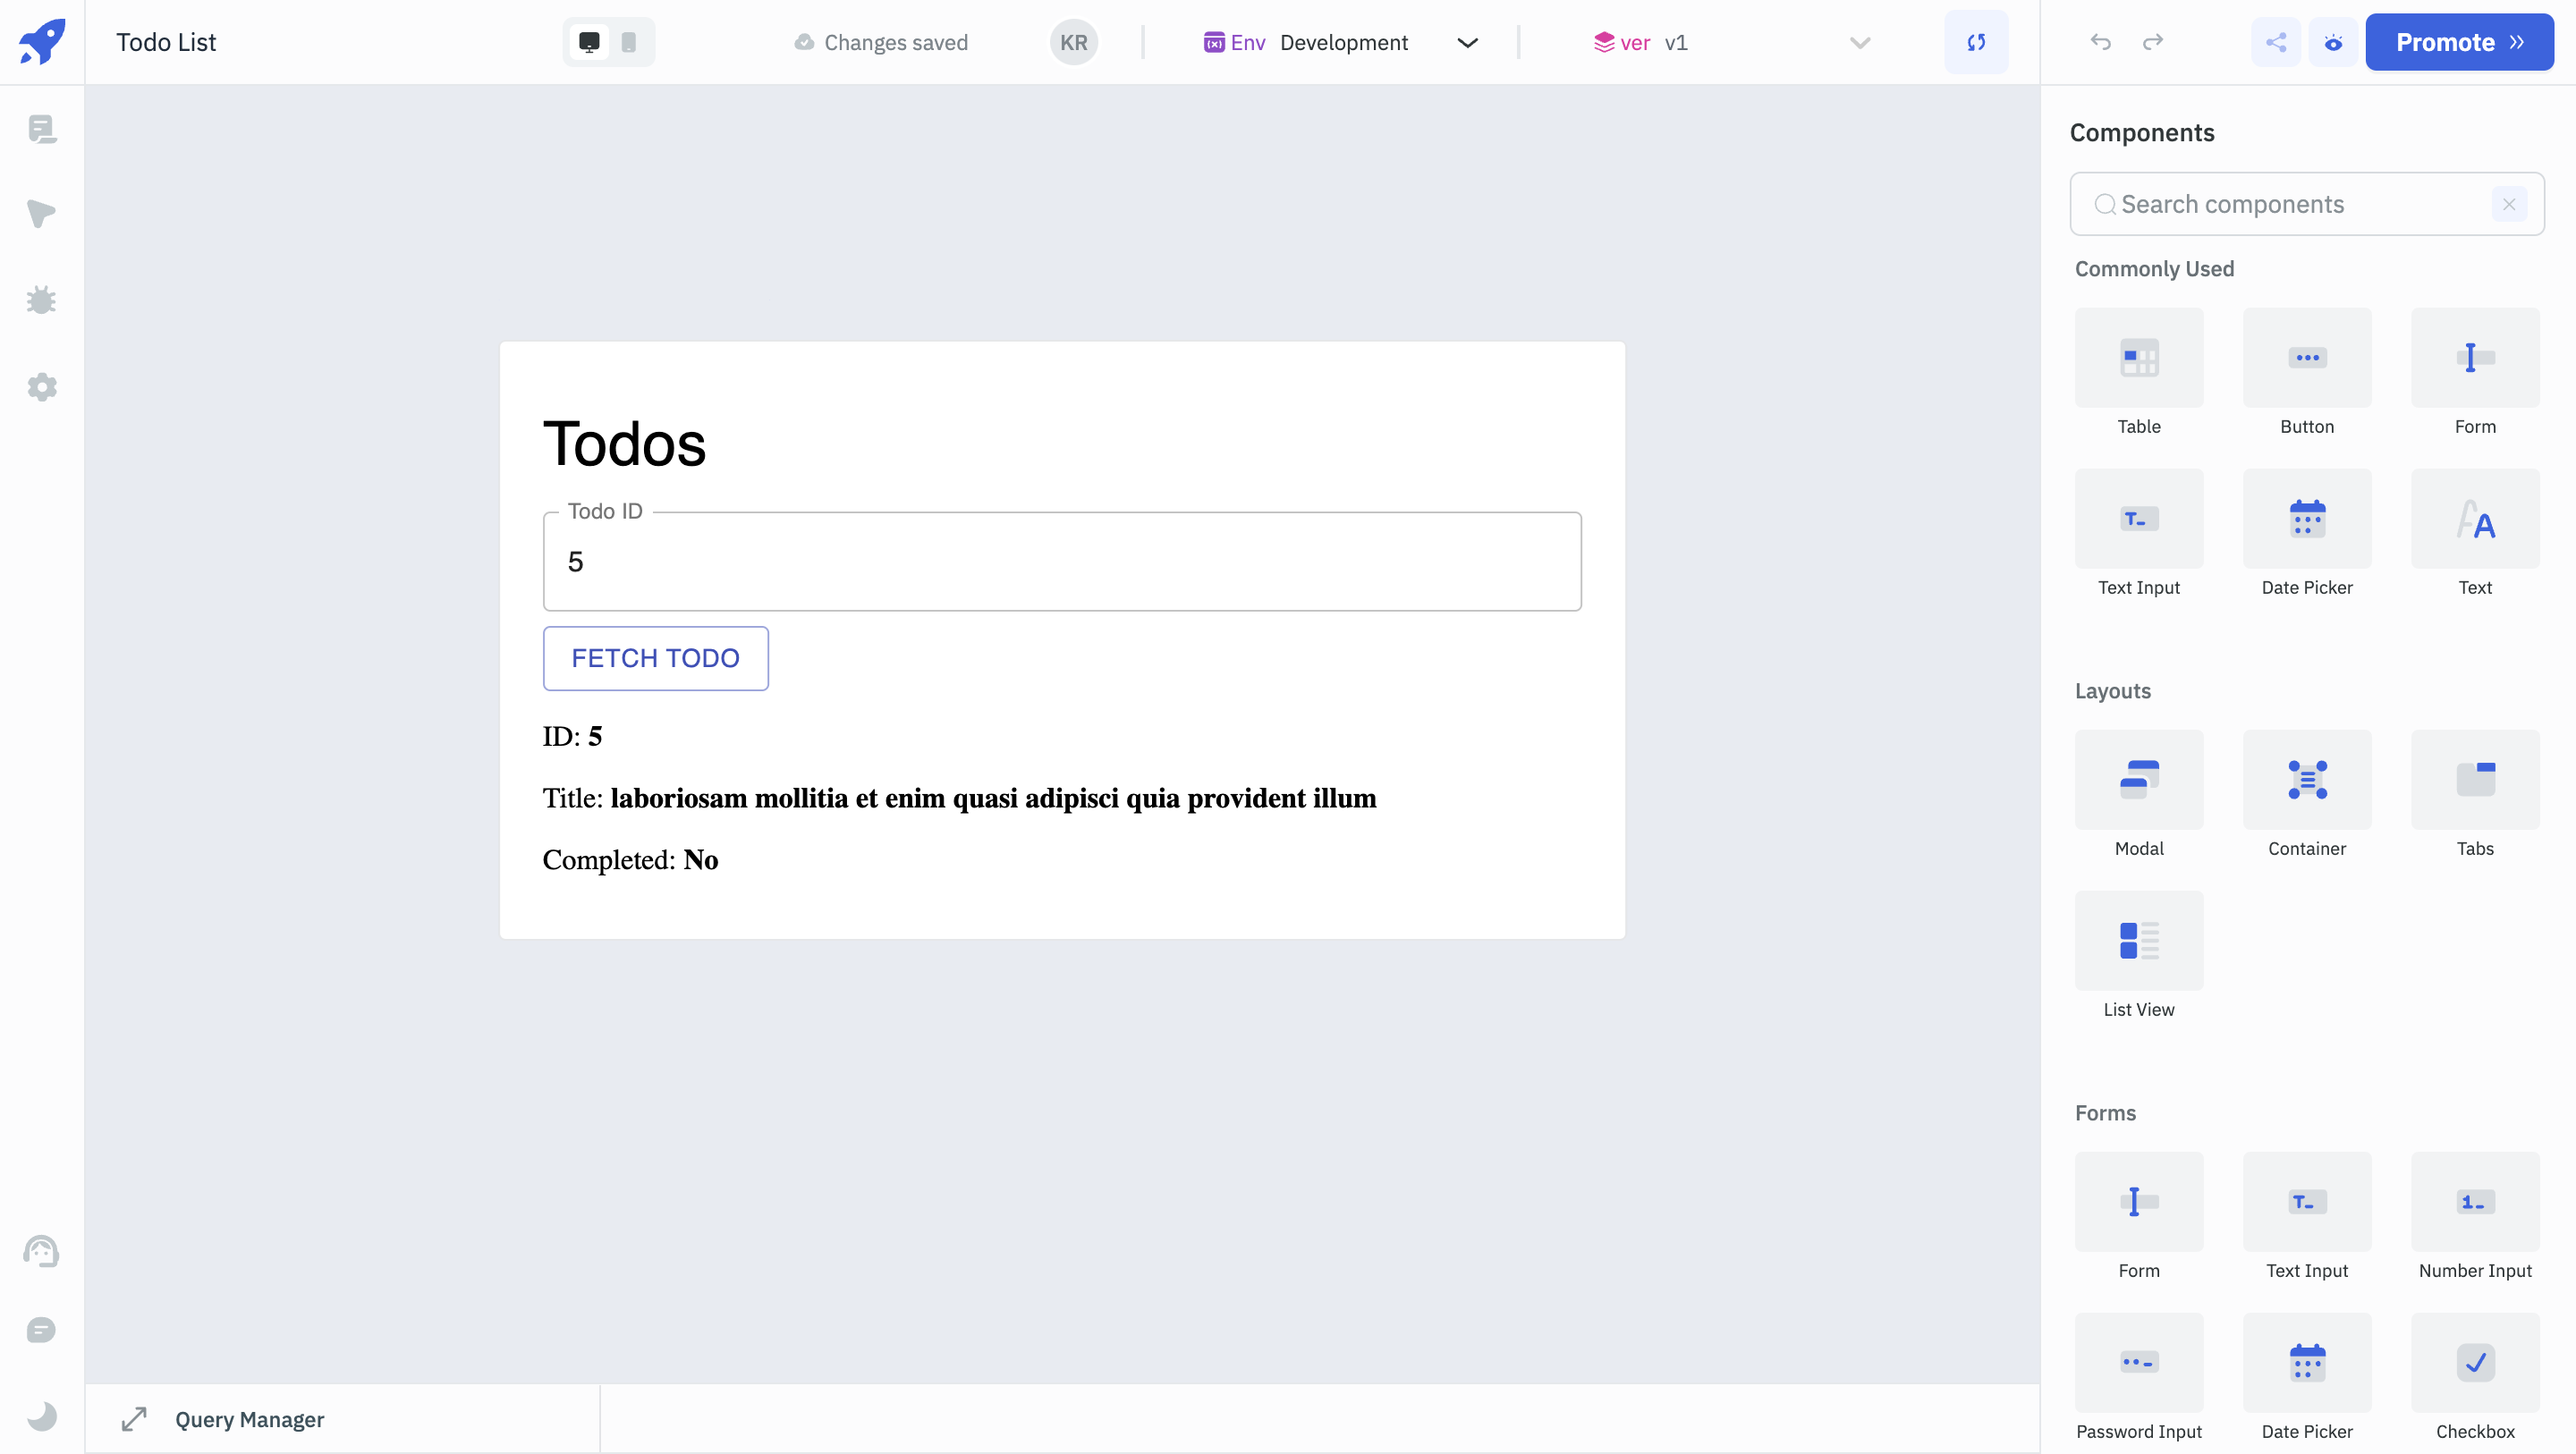Open the inspector icon in left sidebar
2576x1454 pixels.
pyautogui.click(x=41, y=214)
